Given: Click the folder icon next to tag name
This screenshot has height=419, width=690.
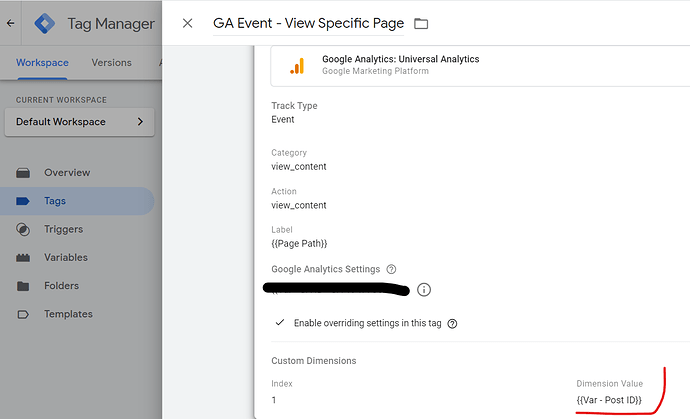Looking at the screenshot, I should (420, 23).
